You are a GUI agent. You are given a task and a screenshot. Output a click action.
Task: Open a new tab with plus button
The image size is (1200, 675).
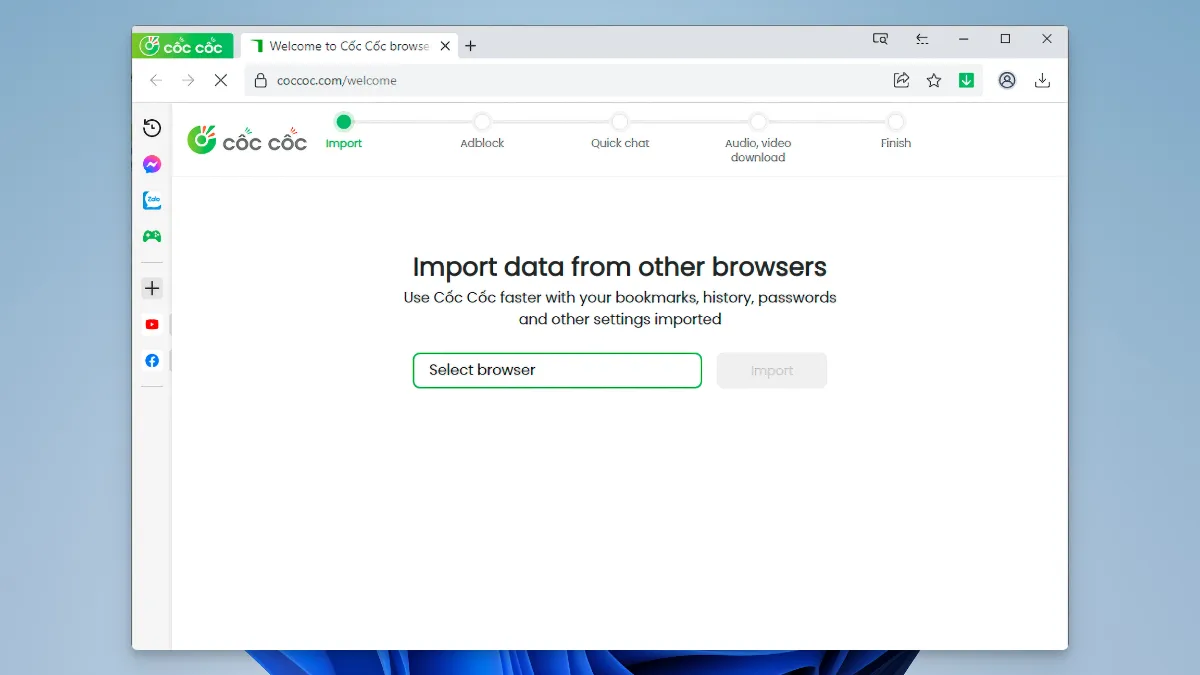point(471,46)
